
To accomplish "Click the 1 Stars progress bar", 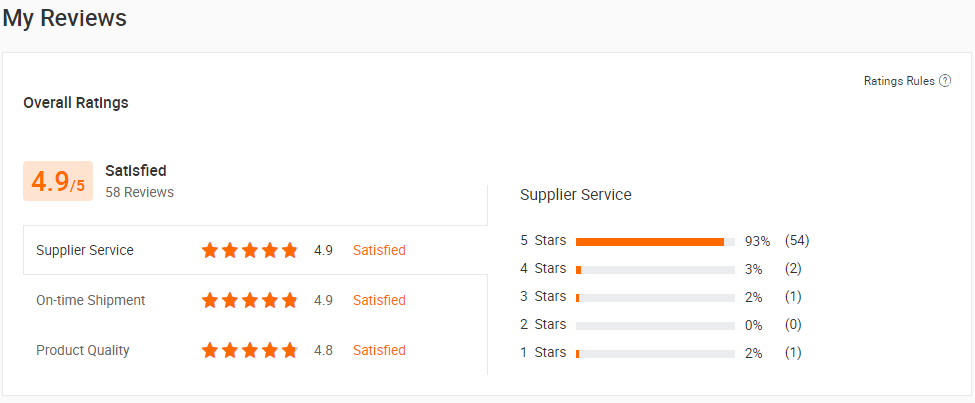I will [x=655, y=353].
